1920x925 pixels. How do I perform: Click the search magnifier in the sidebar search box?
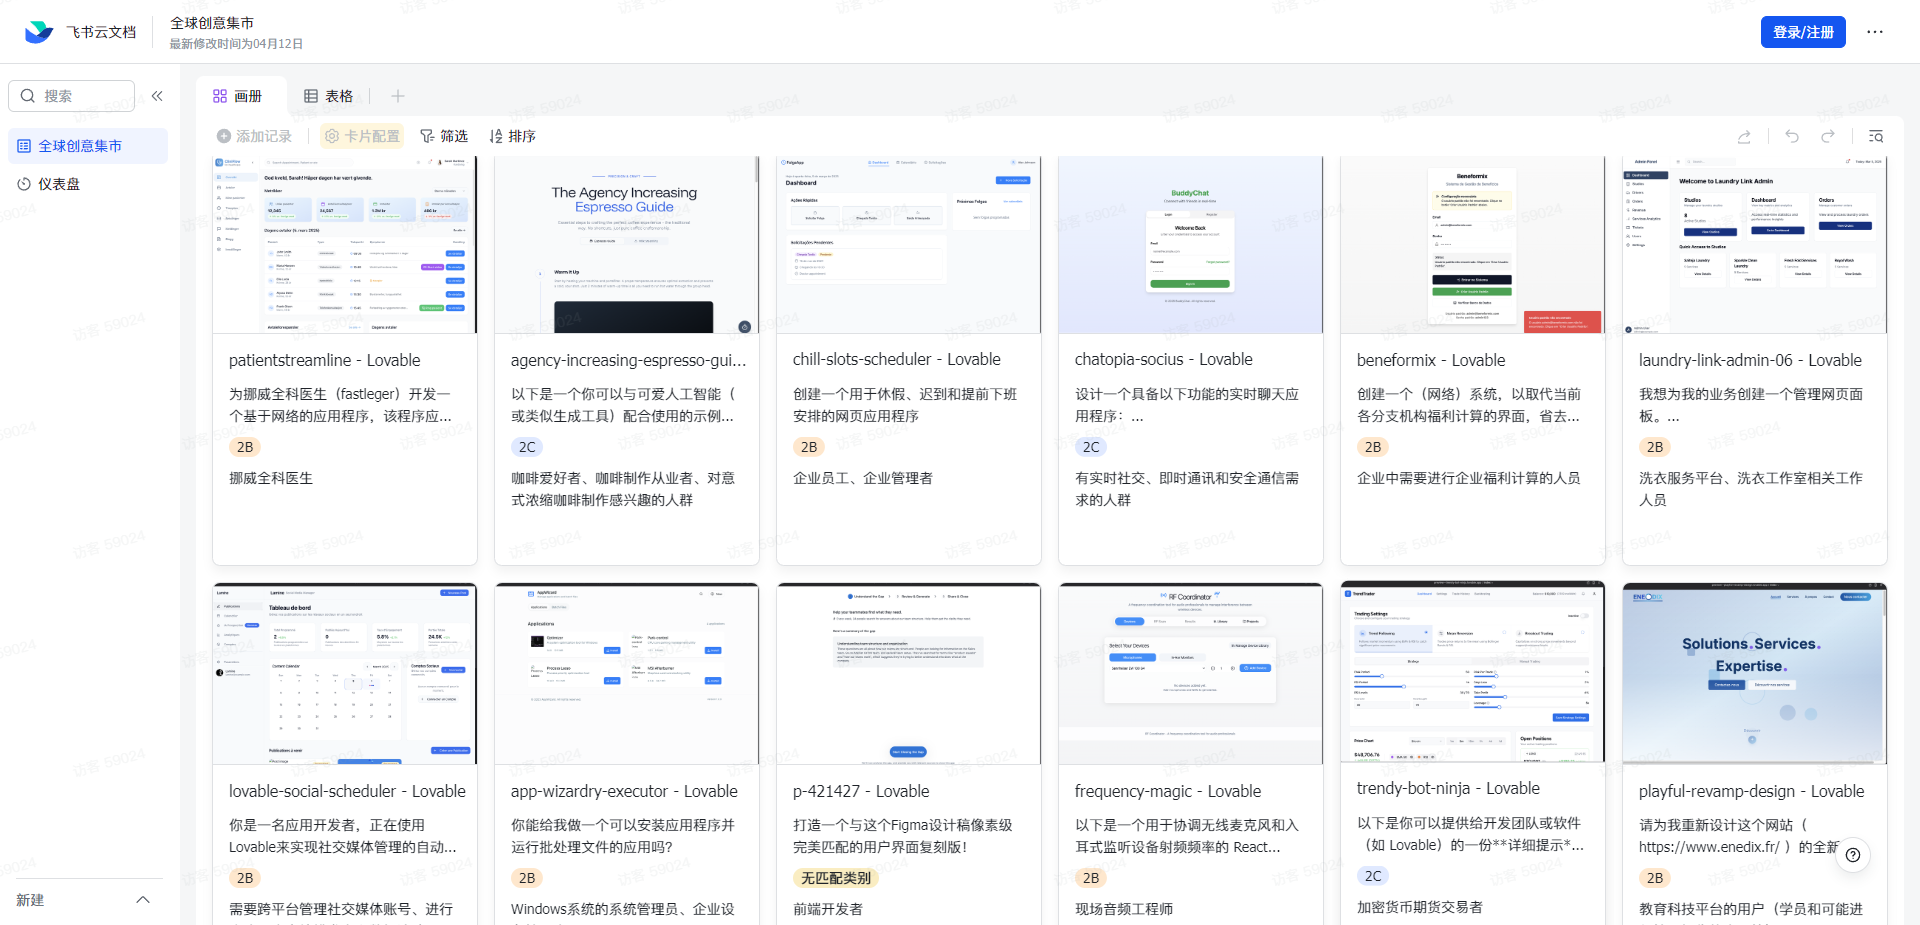click(x=28, y=95)
